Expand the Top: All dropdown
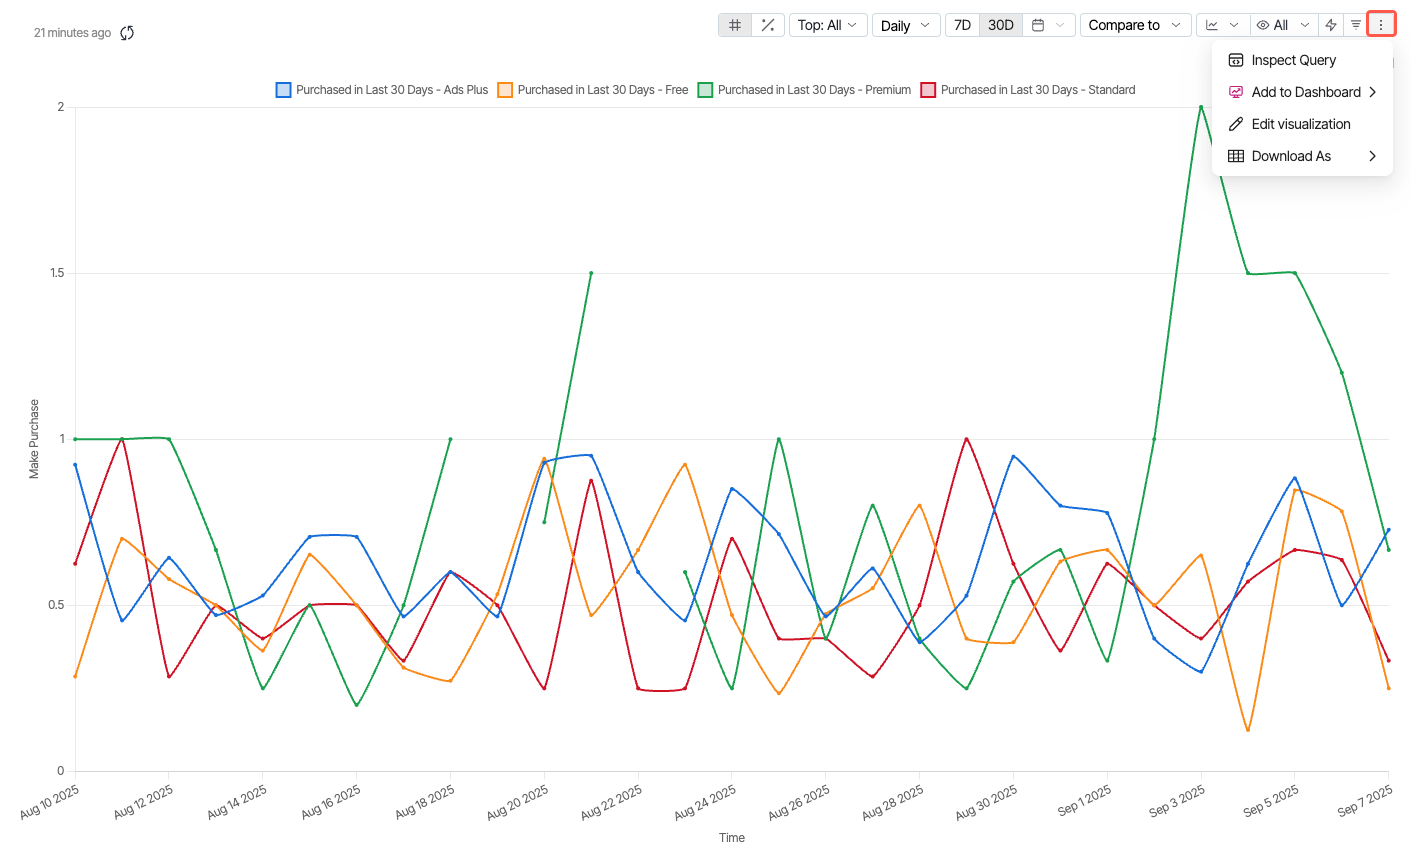 pos(827,25)
